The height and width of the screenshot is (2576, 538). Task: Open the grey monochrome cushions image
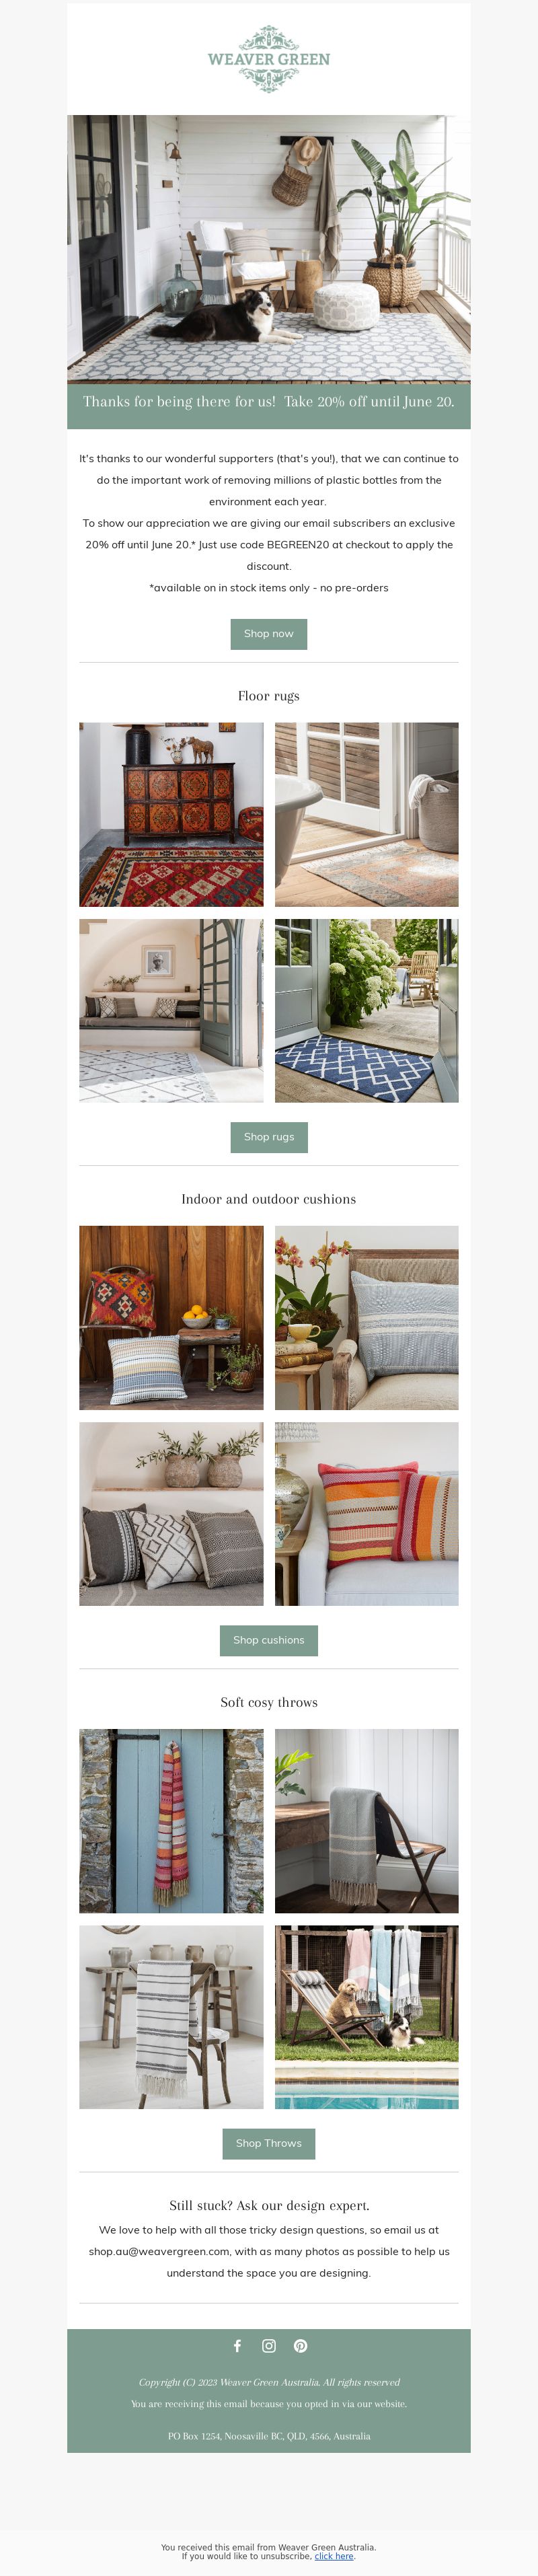[172, 1514]
